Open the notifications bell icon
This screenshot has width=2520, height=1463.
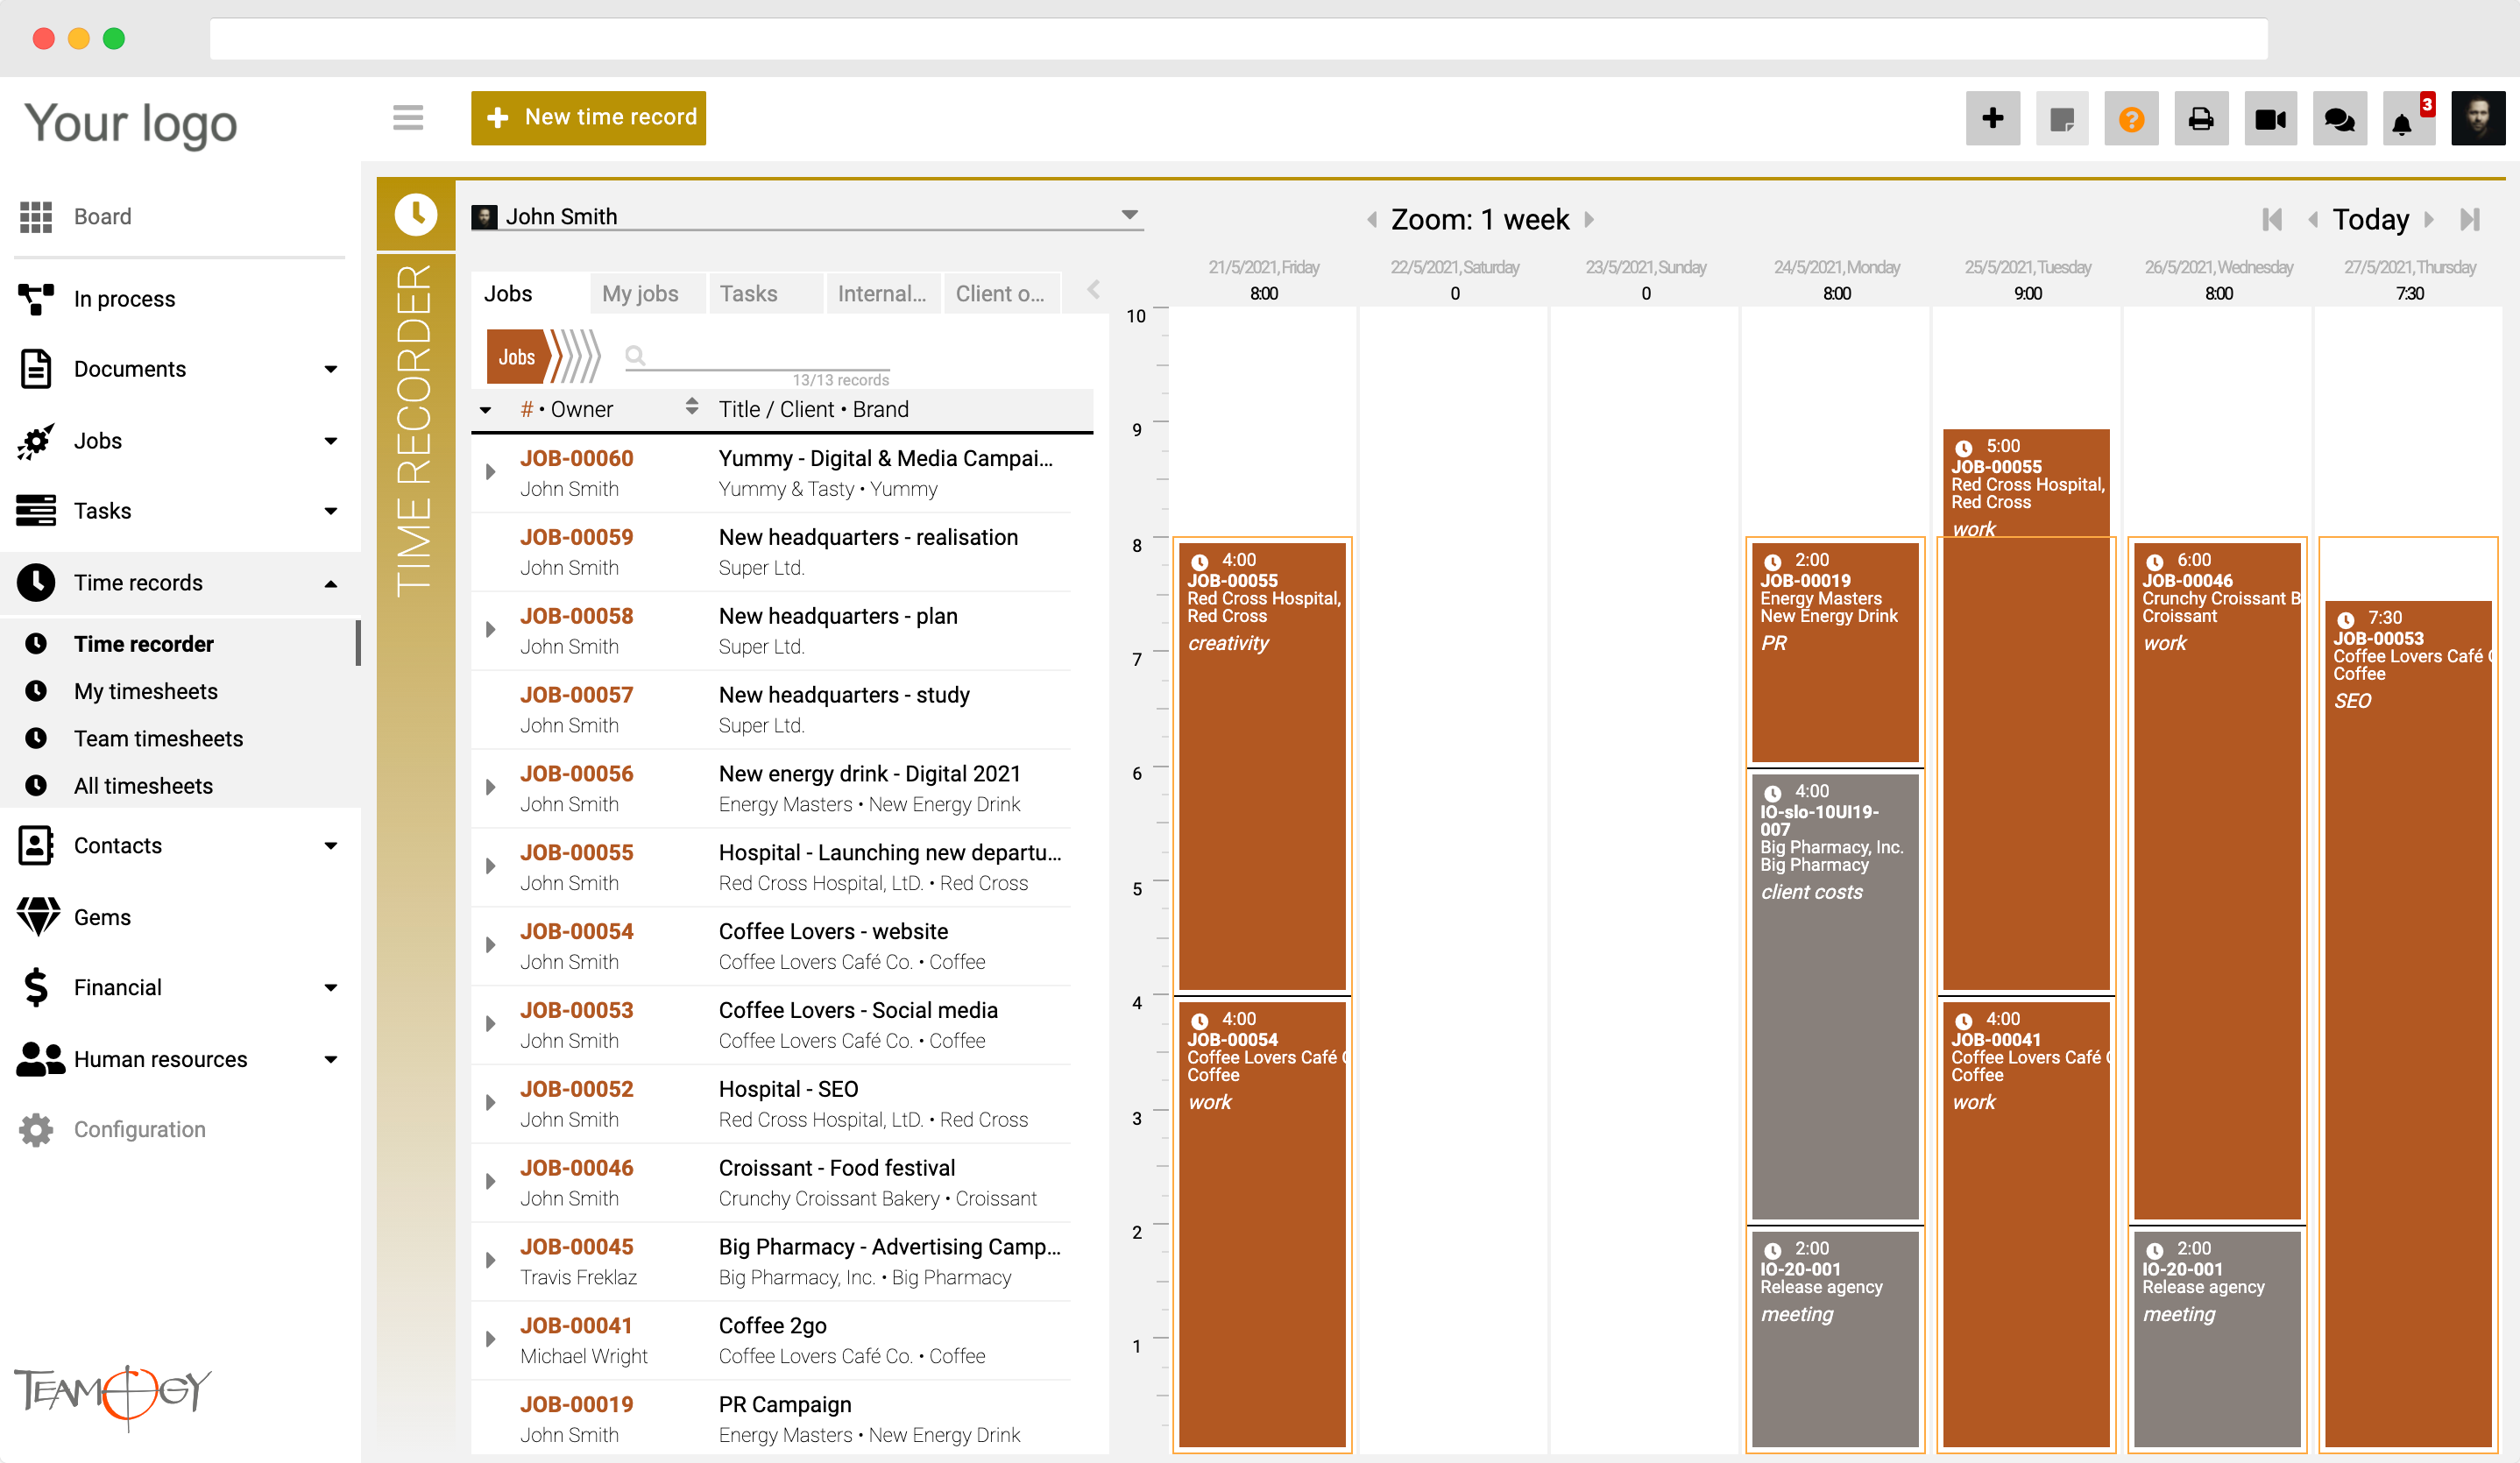[2402, 122]
